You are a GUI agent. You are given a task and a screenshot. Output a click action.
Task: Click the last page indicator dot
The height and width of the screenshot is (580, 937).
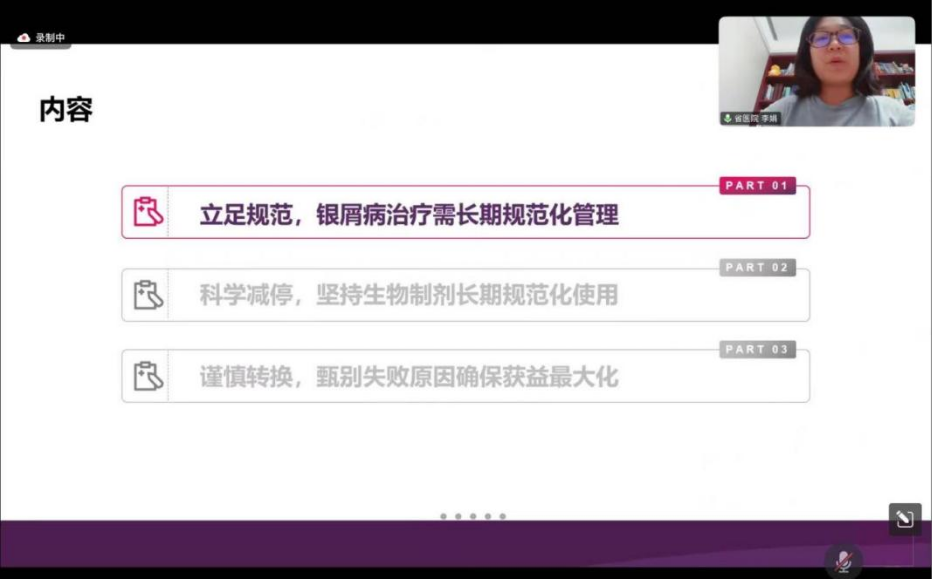pyautogui.click(x=503, y=517)
